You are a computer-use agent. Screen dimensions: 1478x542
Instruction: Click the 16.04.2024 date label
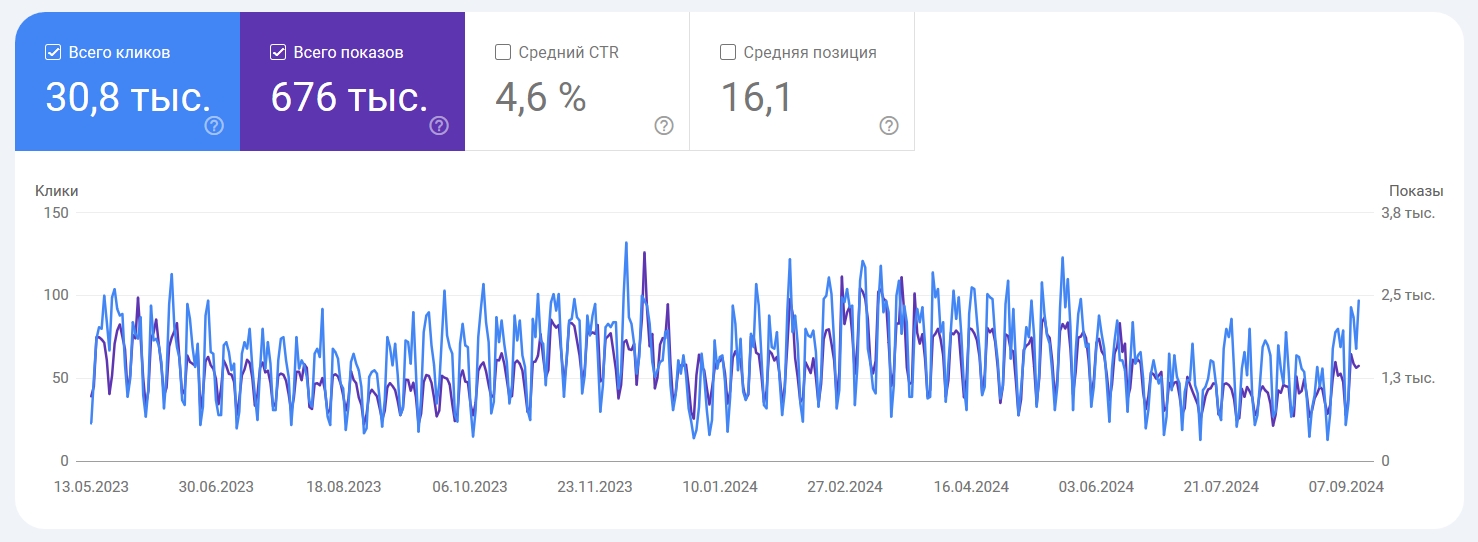tap(971, 488)
